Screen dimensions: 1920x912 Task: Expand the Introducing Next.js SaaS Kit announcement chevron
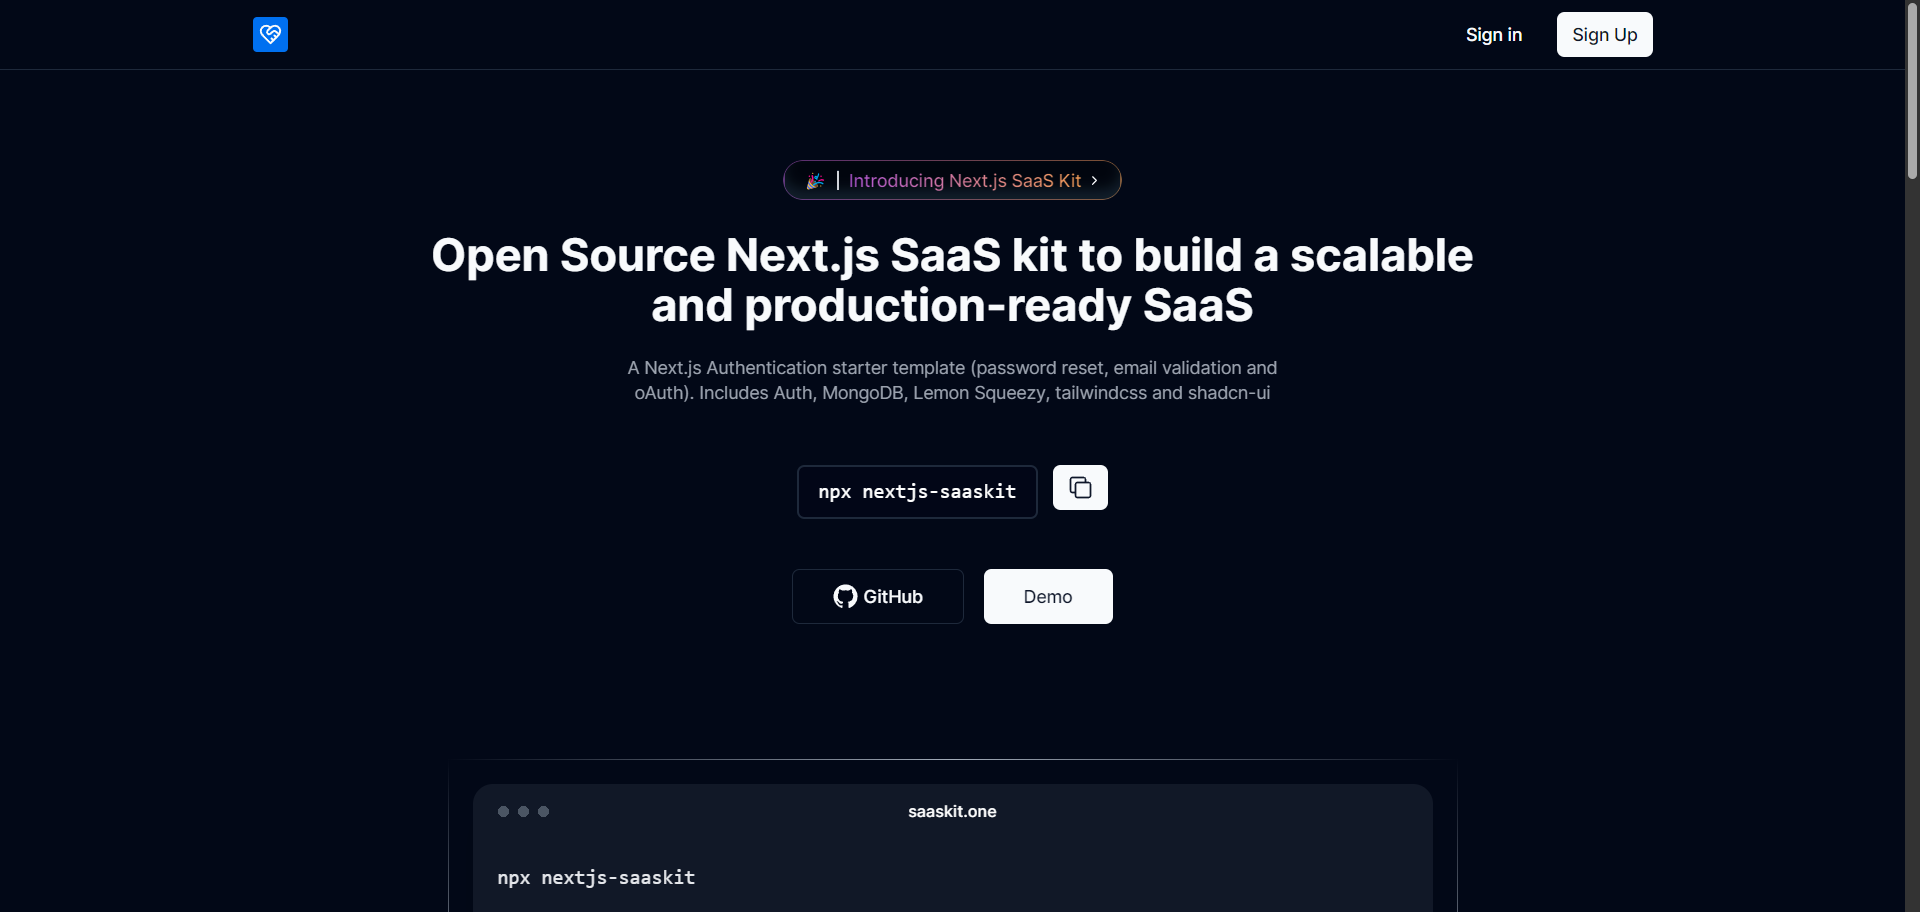click(1095, 181)
